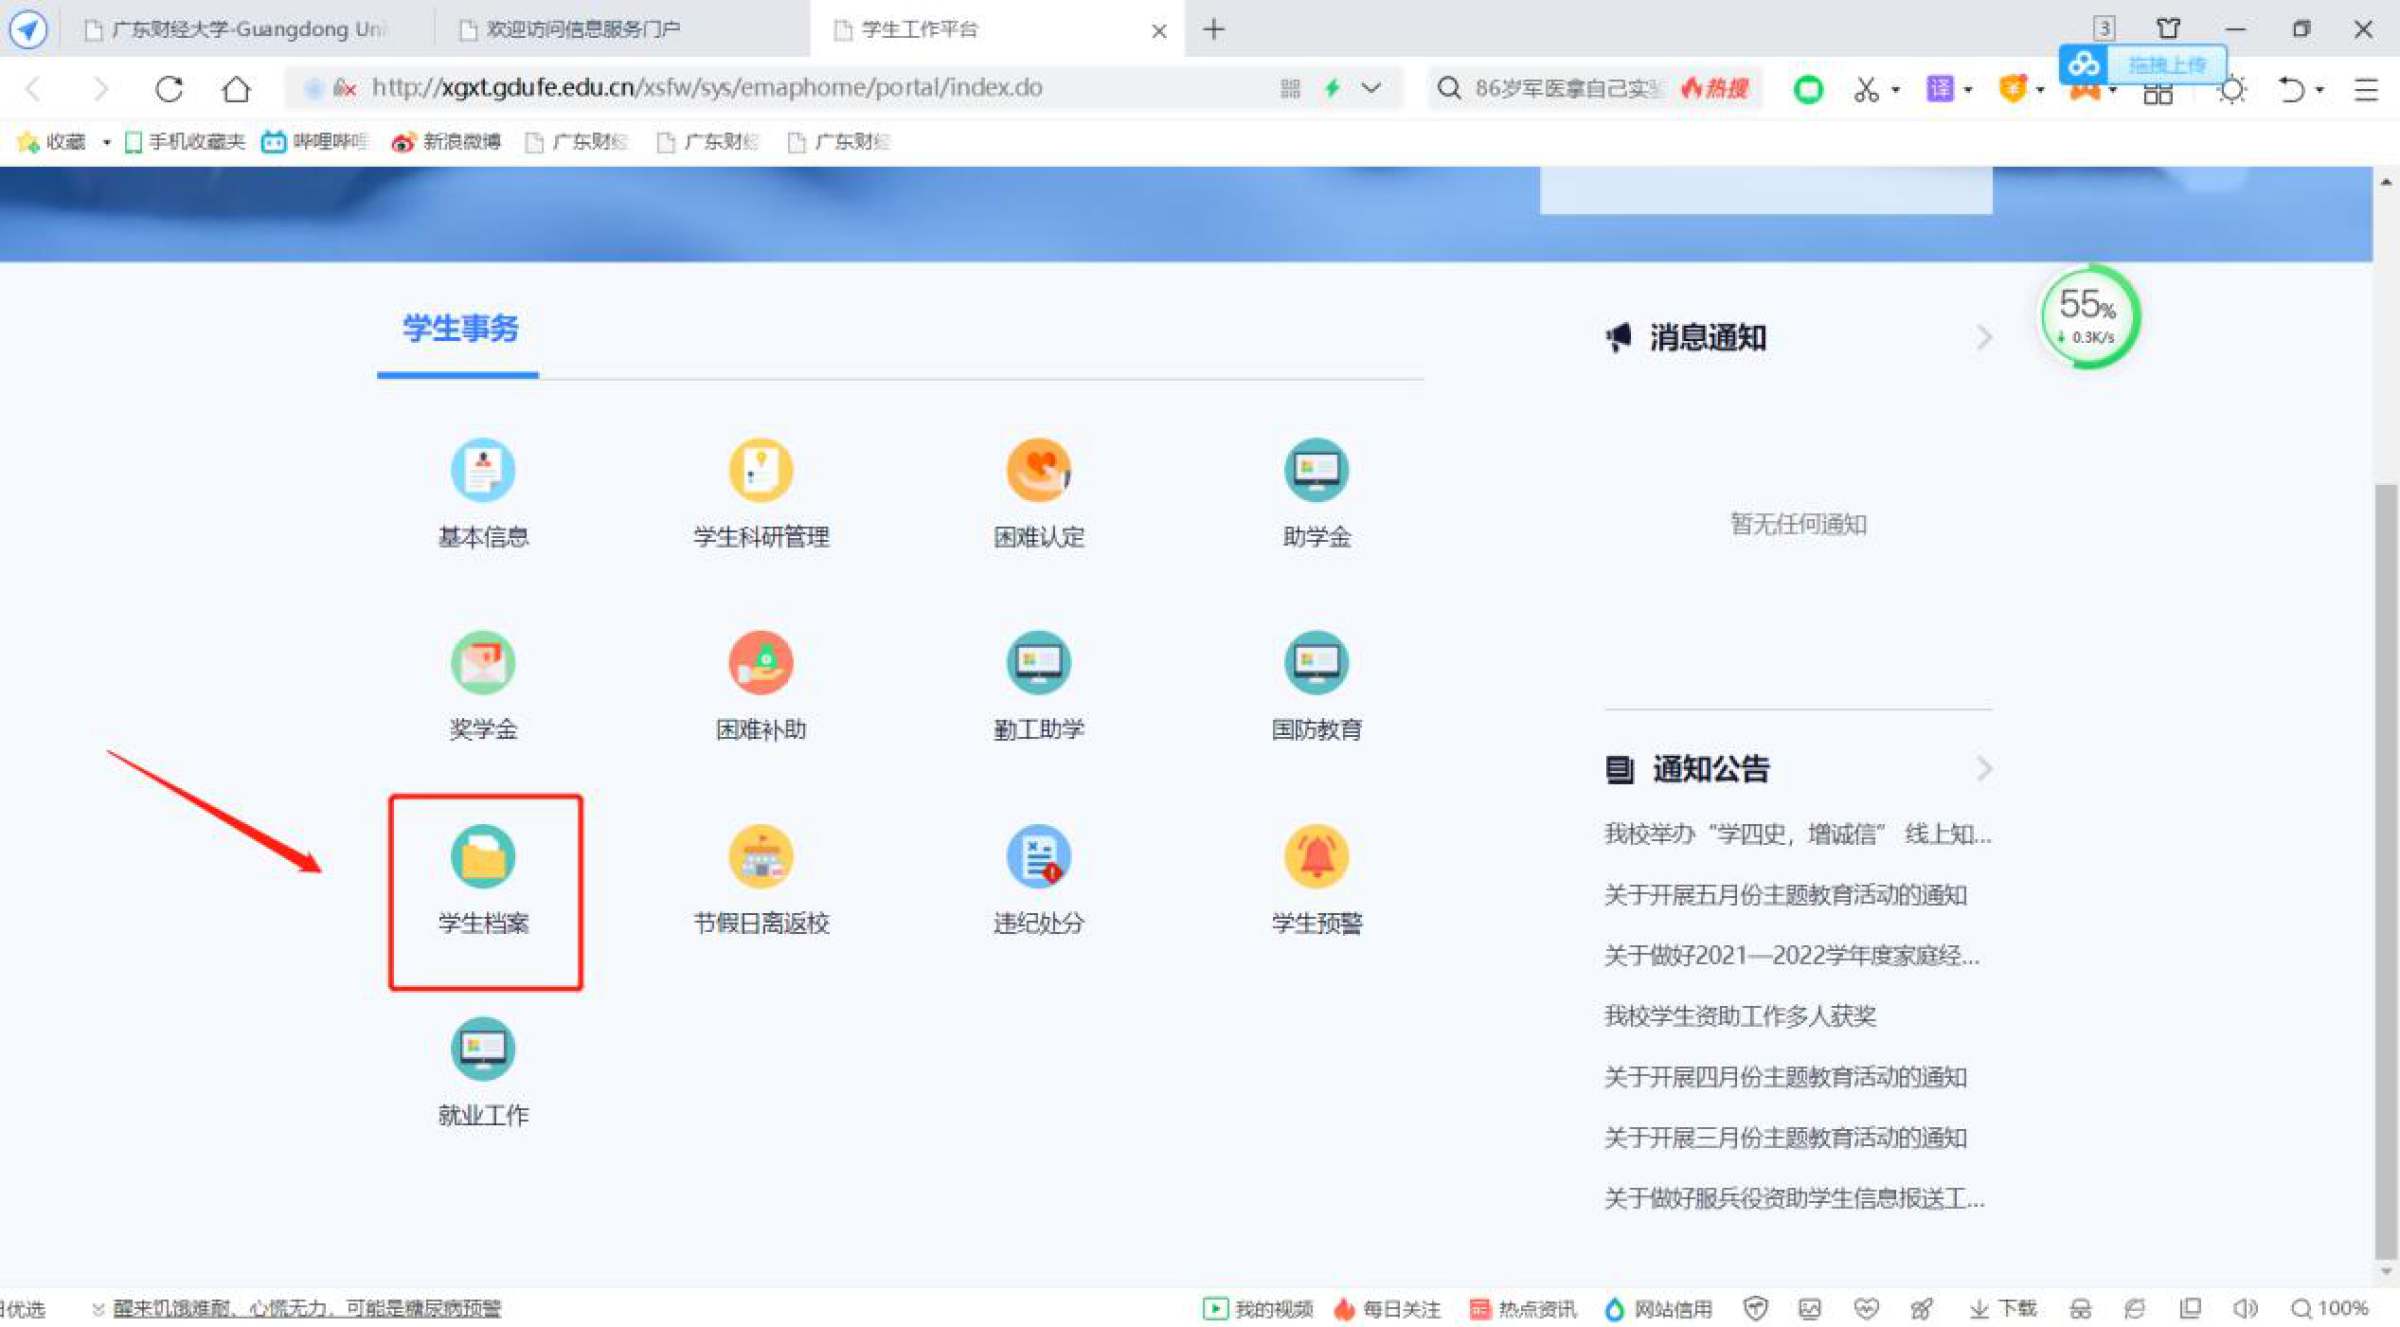Expand 消息通知 with its arrow chevron

pos(1984,338)
